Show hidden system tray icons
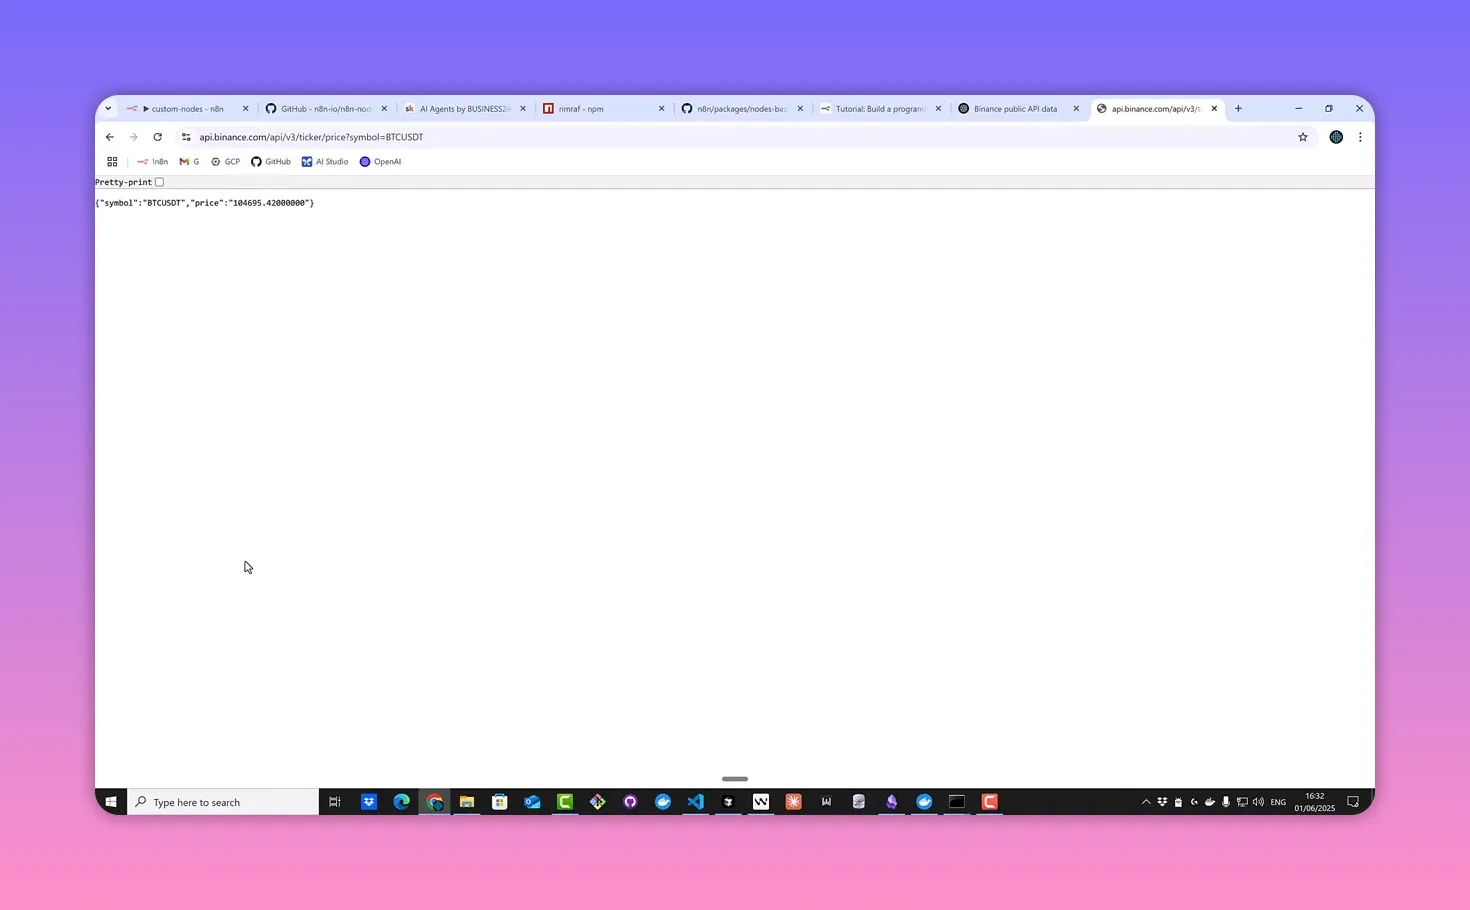1470x910 pixels. point(1146,802)
